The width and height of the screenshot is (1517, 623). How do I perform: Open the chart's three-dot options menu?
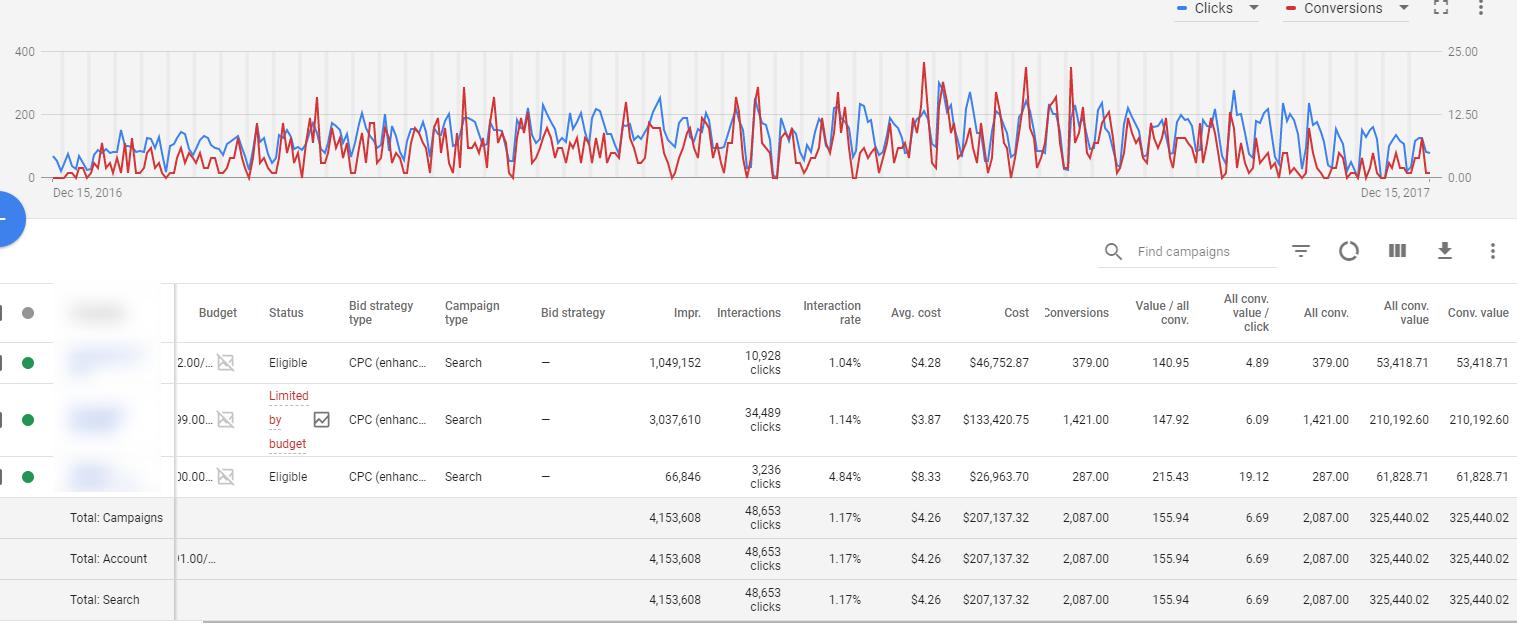1481,8
